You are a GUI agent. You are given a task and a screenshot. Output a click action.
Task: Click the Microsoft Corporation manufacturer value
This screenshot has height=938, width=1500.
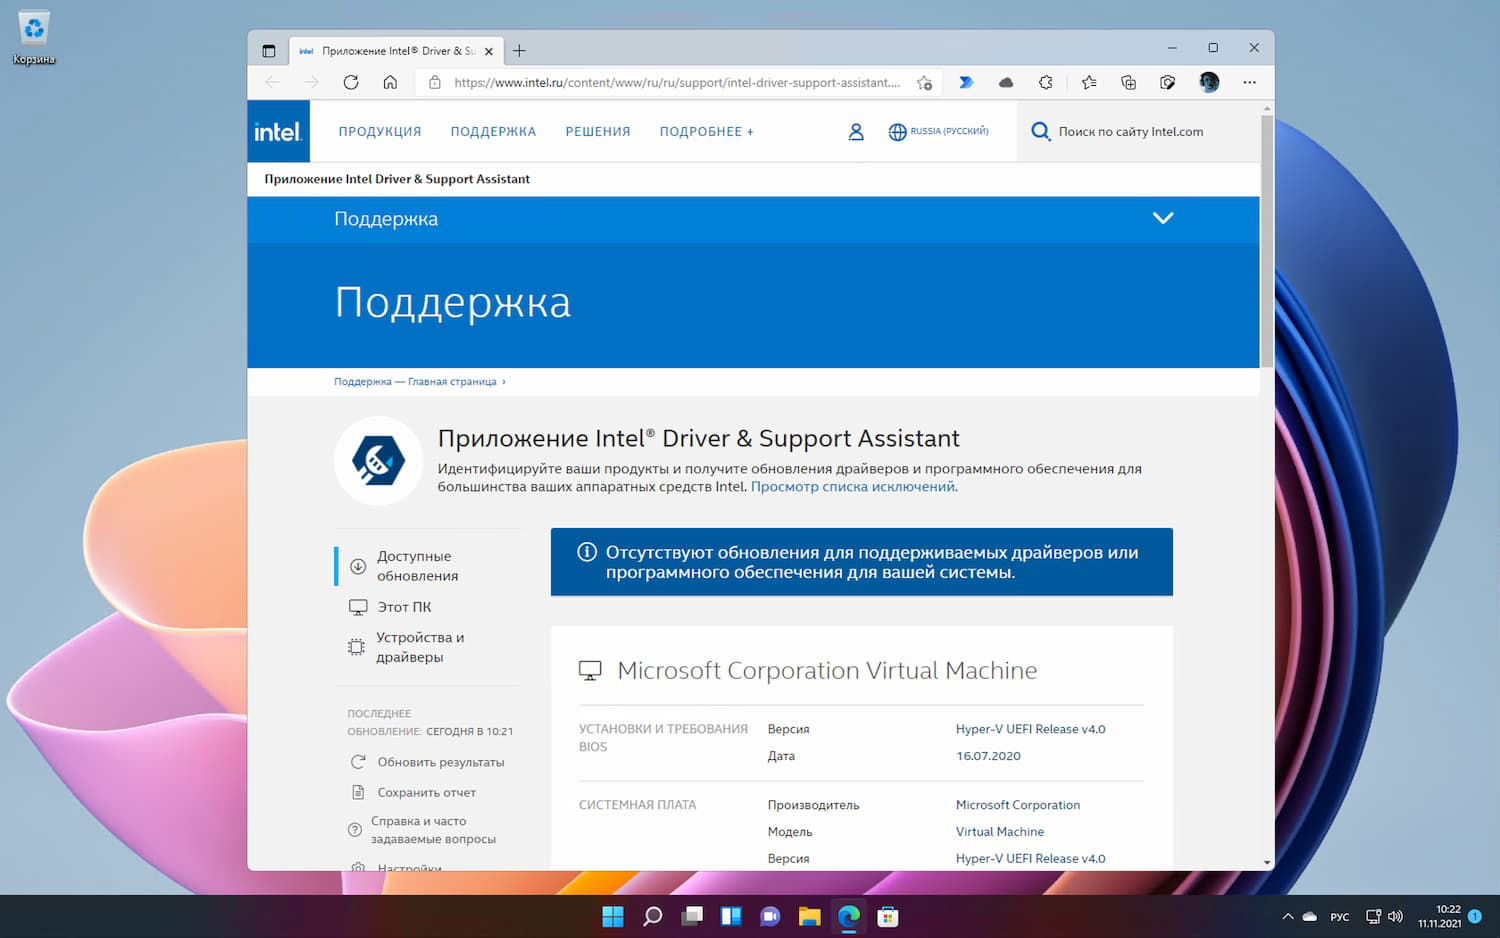[x=1018, y=805]
